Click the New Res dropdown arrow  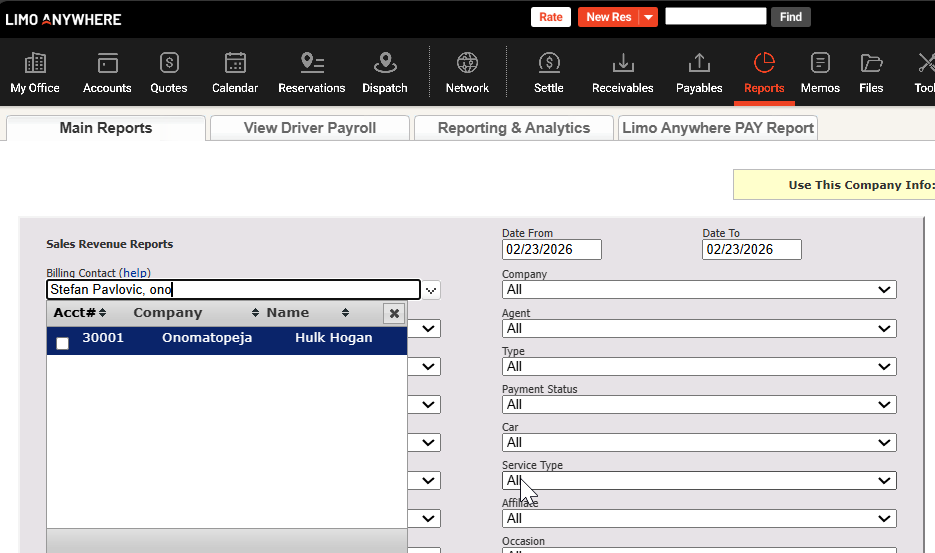(648, 17)
